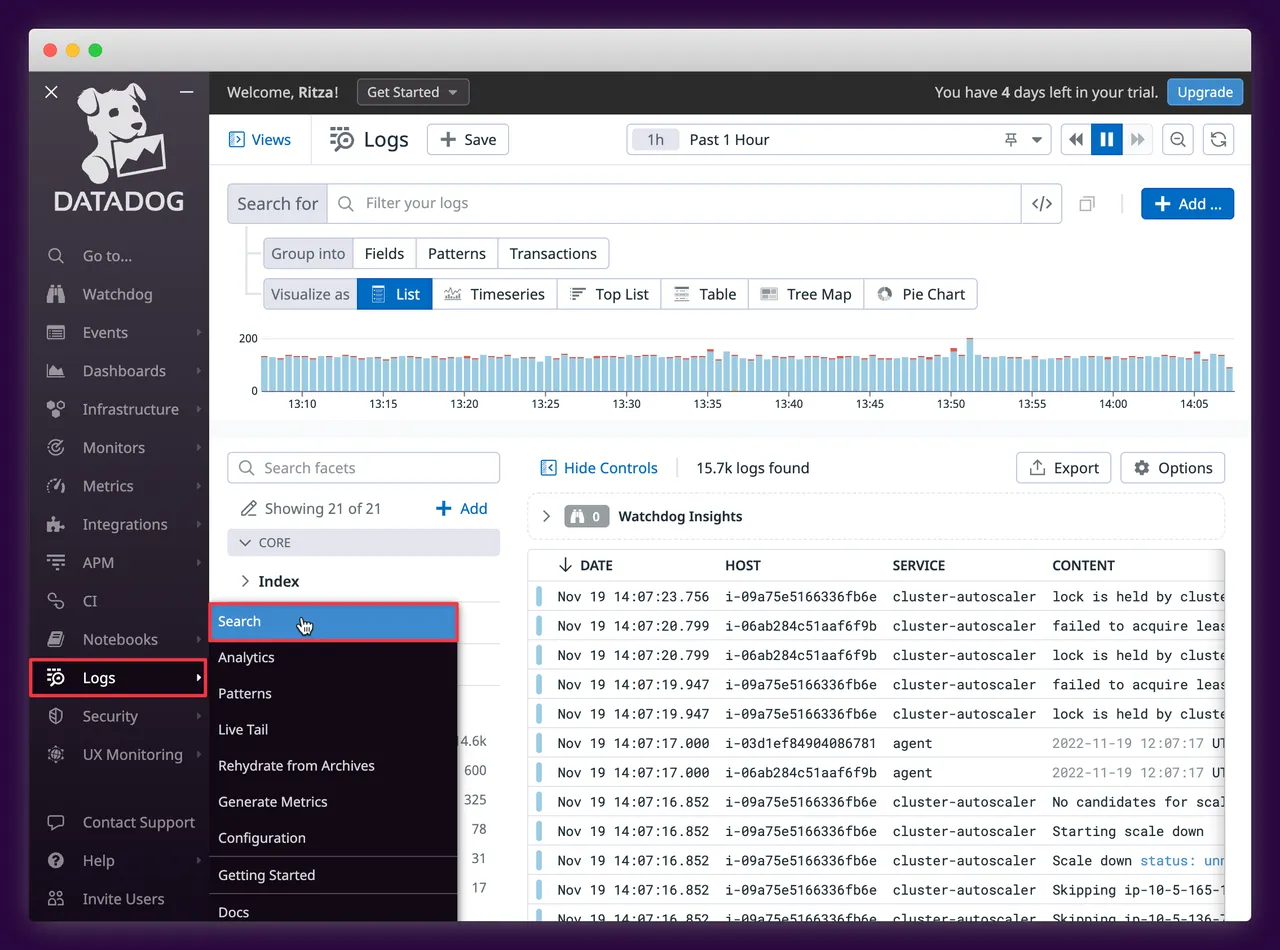
Task: Open Security in the sidebar
Action: pyautogui.click(x=110, y=716)
